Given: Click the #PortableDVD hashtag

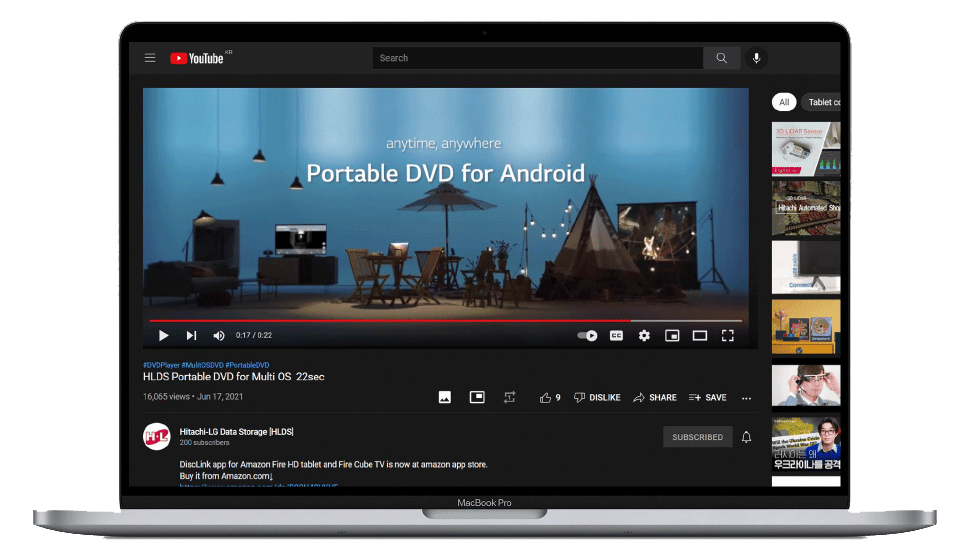Looking at the screenshot, I should 247,365.
